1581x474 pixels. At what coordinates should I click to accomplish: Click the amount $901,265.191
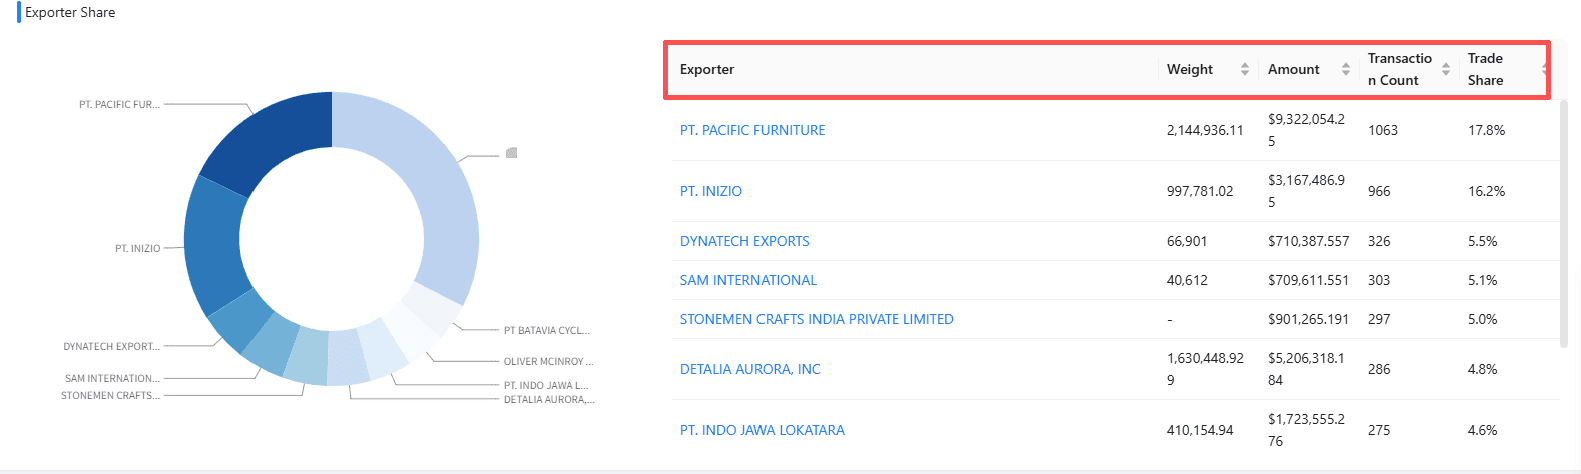(x=1308, y=319)
